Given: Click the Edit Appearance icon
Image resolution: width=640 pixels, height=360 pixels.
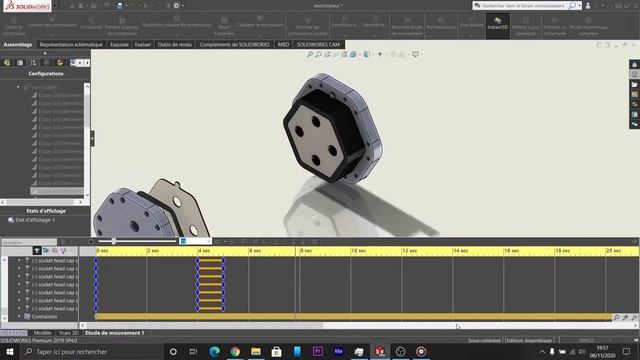Looking at the screenshot, I should click(393, 54).
